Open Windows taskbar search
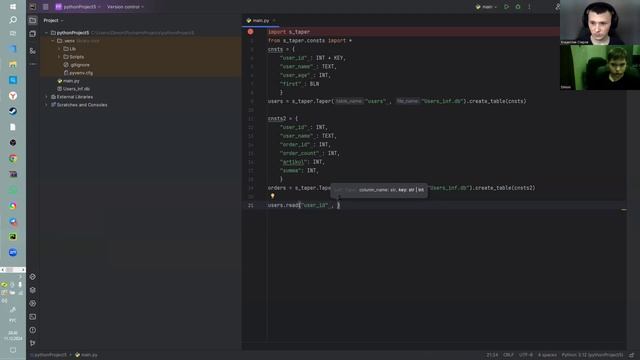The width and height of the screenshot is (640, 360). (x=13, y=20)
